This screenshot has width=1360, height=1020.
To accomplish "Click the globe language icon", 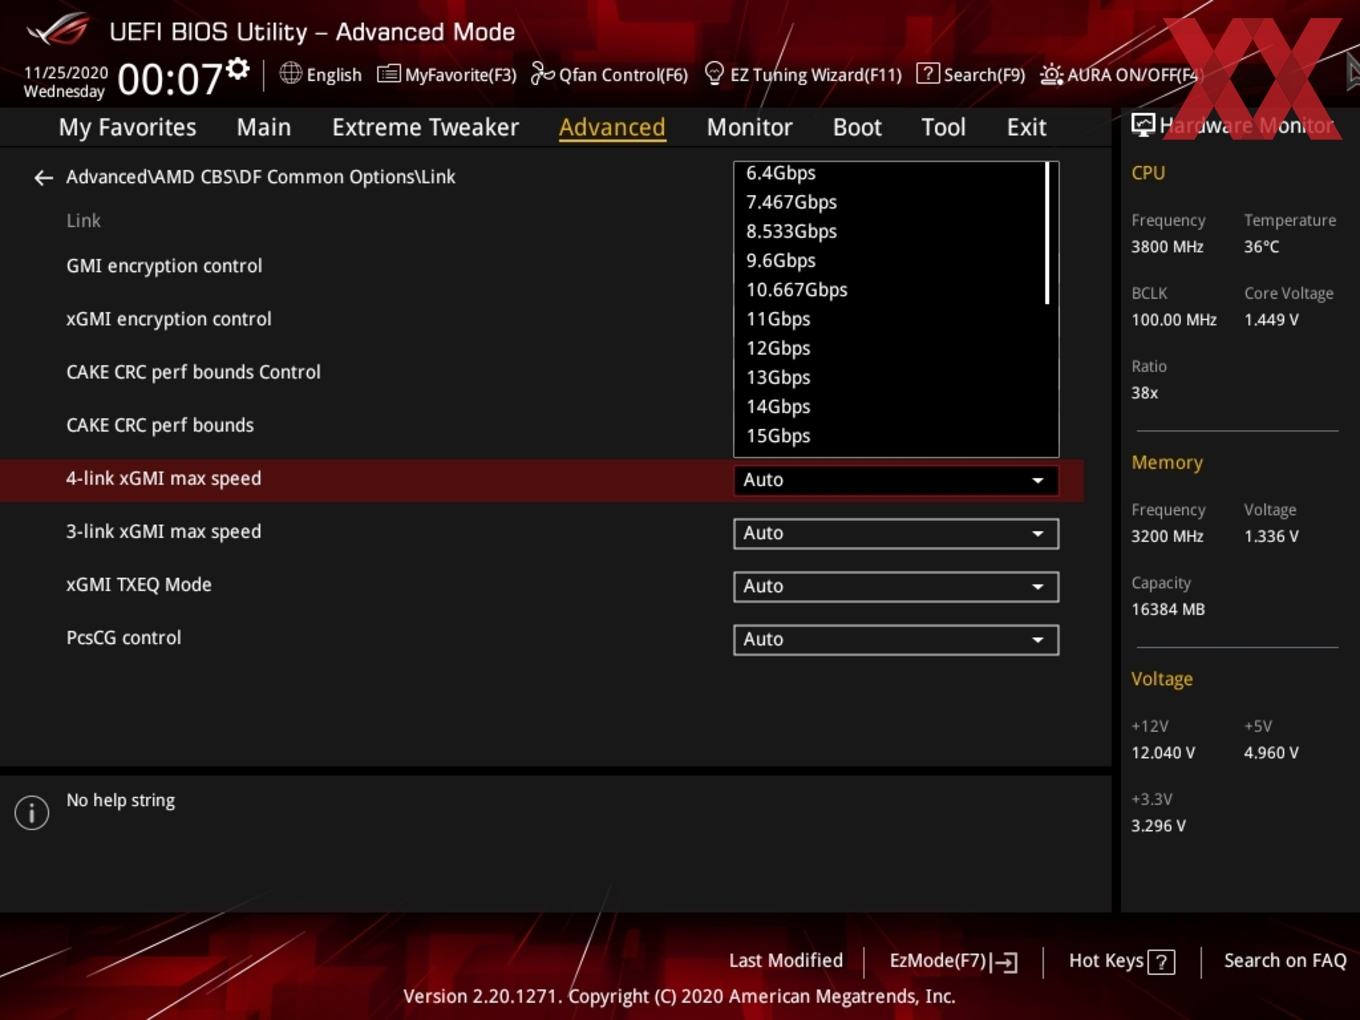I will tap(290, 73).
